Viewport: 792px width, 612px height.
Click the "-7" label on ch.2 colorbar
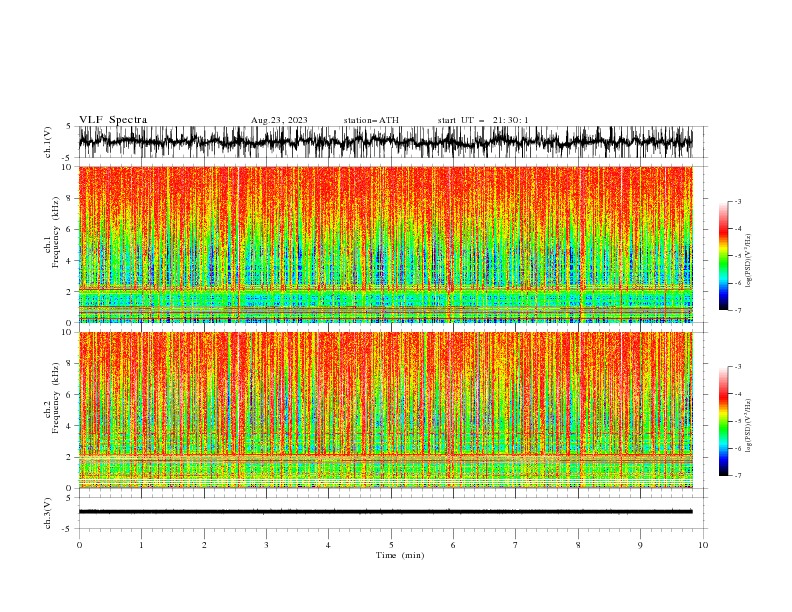(738, 475)
